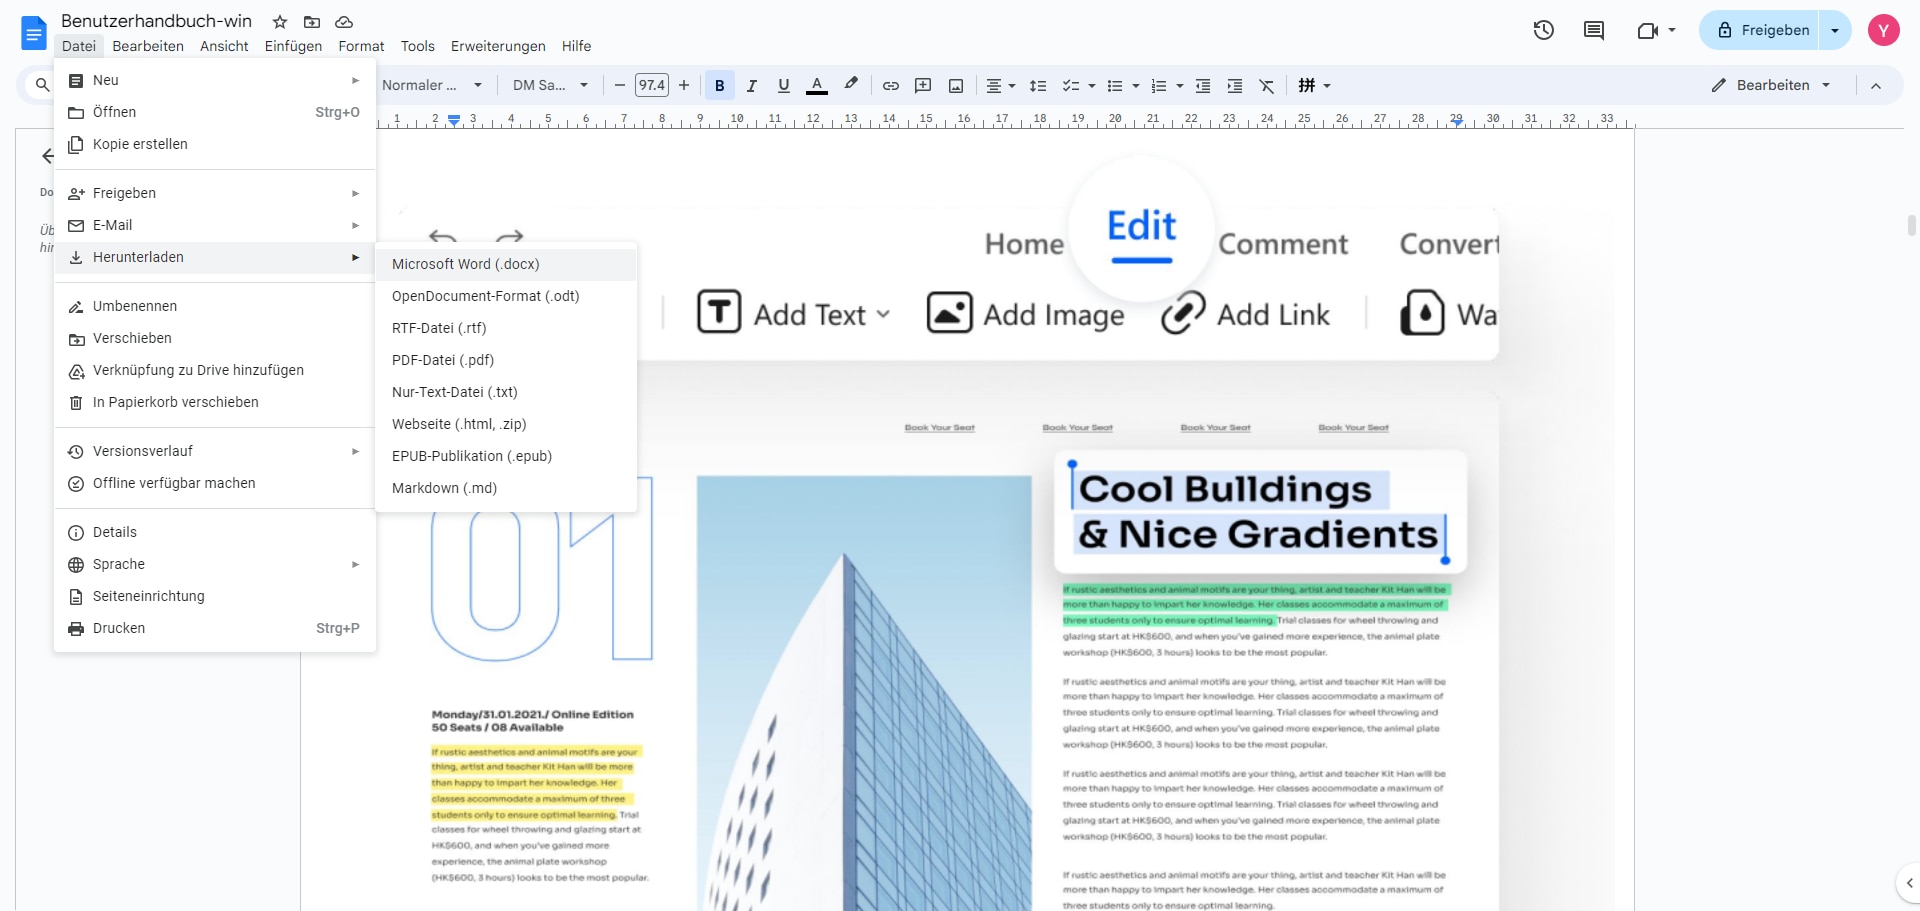Open the Hilfe menu
Image resolution: width=1920 pixels, height=911 pixels.
point(576,46)
